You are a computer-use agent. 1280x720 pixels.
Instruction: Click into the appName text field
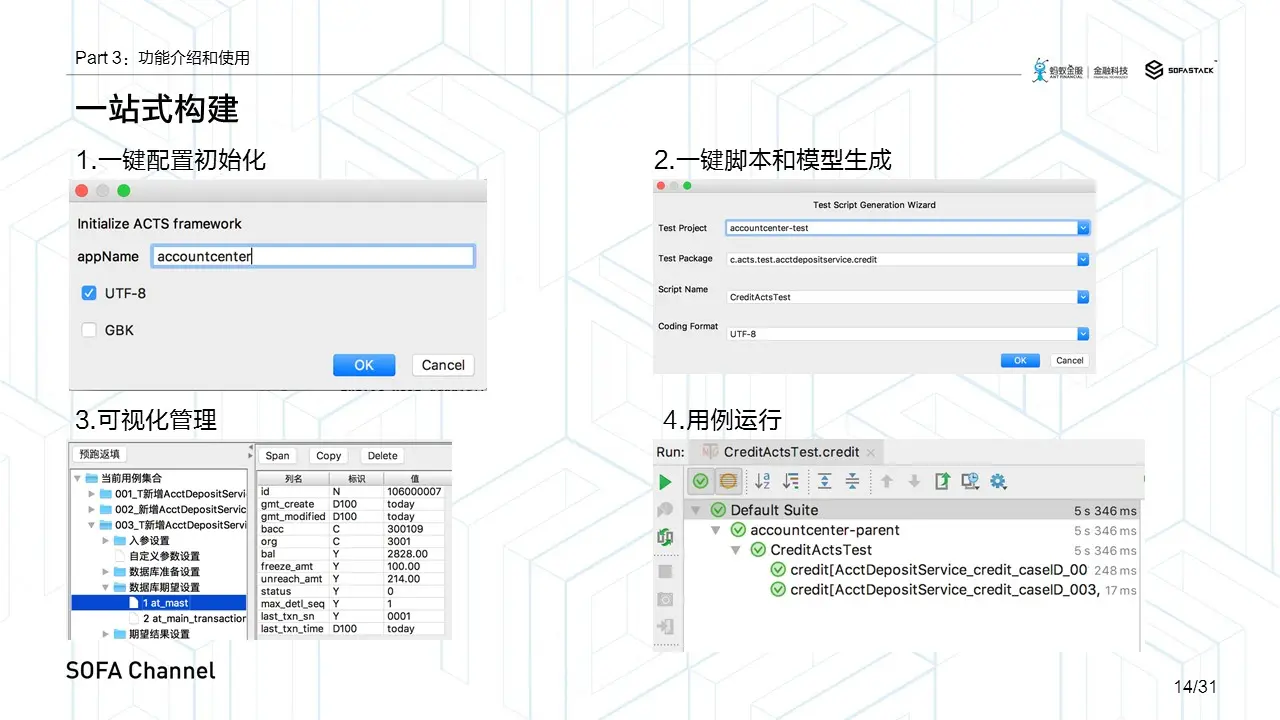(313, 256)
